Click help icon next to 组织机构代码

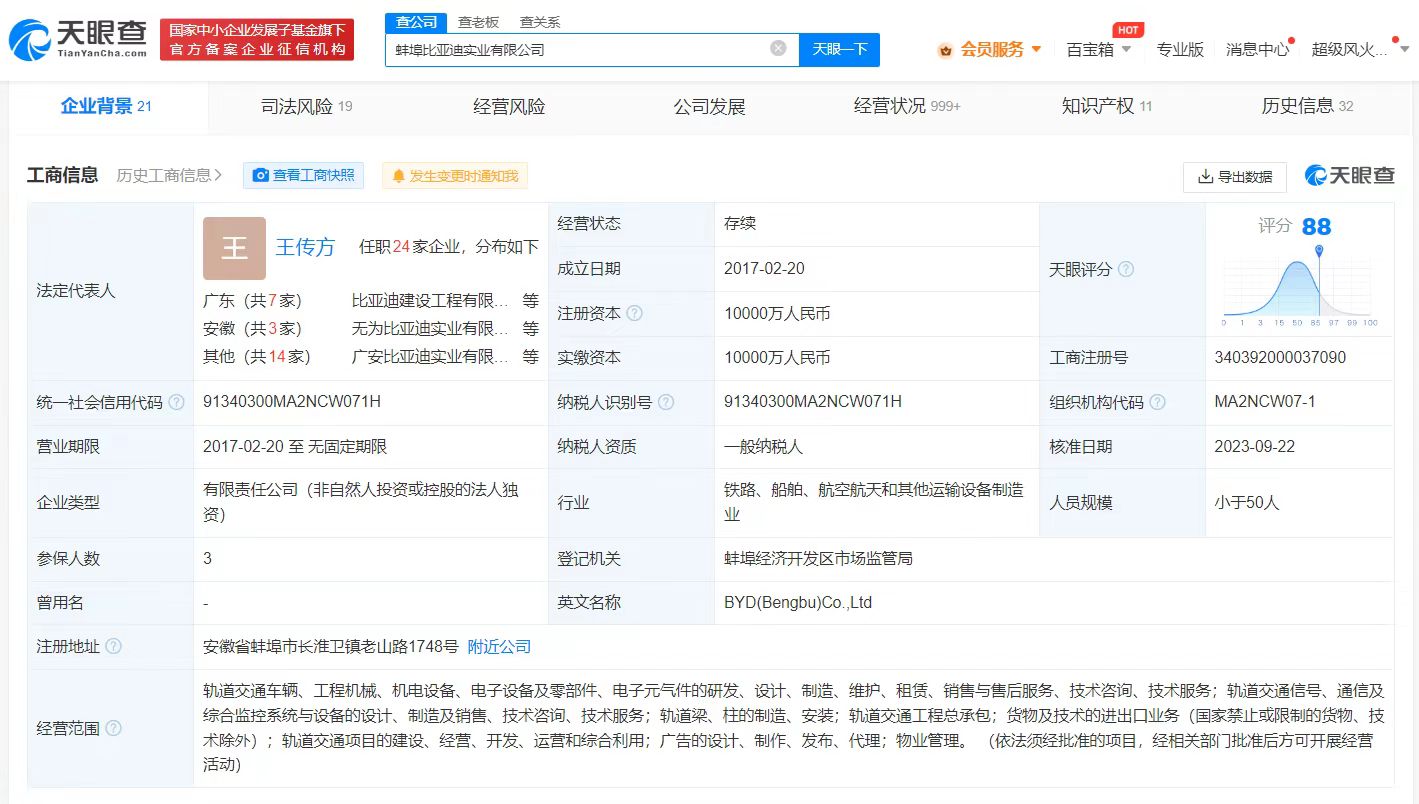pyautogui.click(x=1157, y=402)
